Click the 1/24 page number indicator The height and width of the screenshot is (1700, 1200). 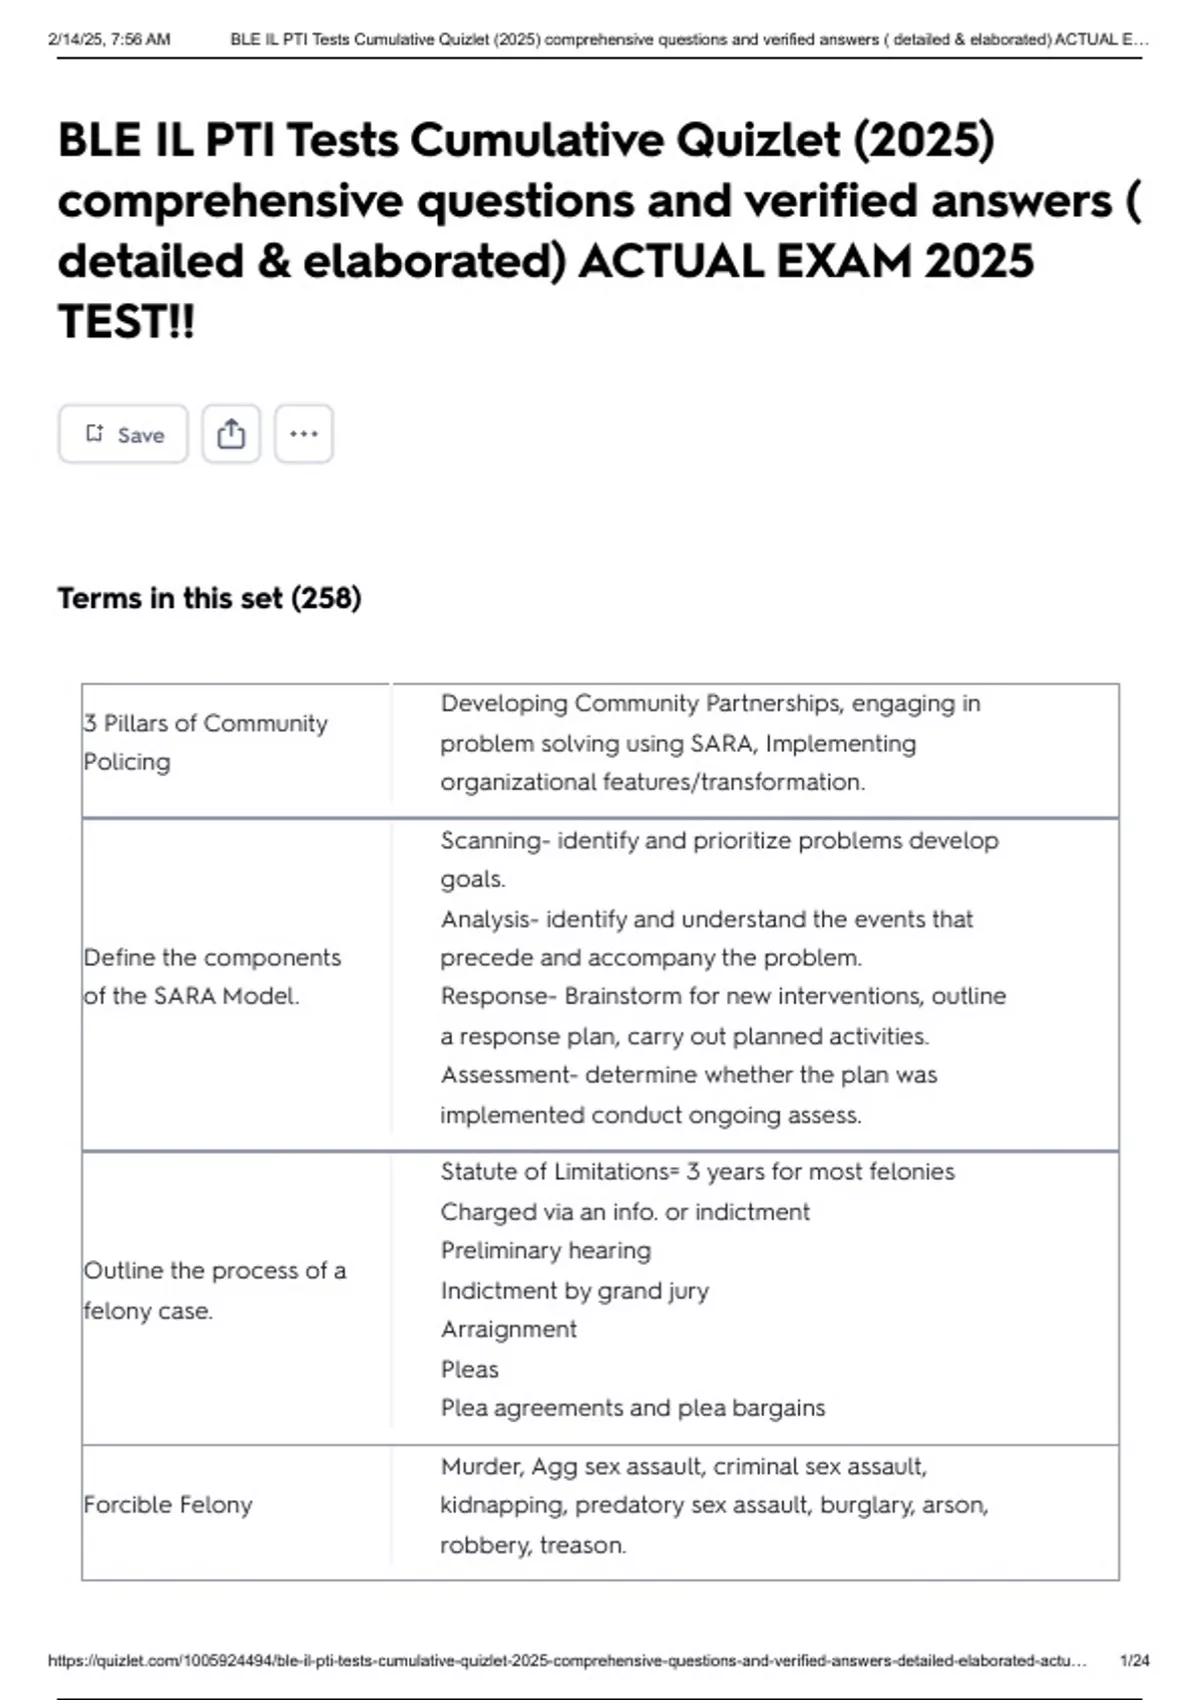pyautogui.click(x=1135, y=1661)
